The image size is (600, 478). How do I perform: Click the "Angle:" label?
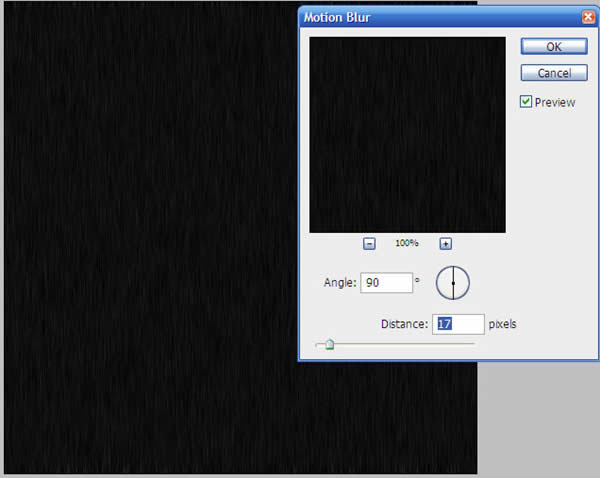[340, 283]
